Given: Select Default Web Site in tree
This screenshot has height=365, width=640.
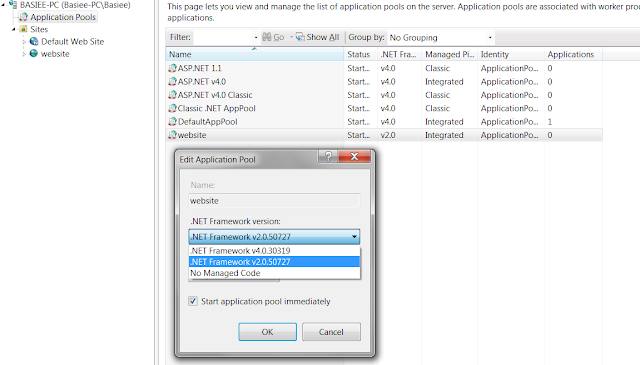Looking at the screenshot, I should [x=73, y=42].
